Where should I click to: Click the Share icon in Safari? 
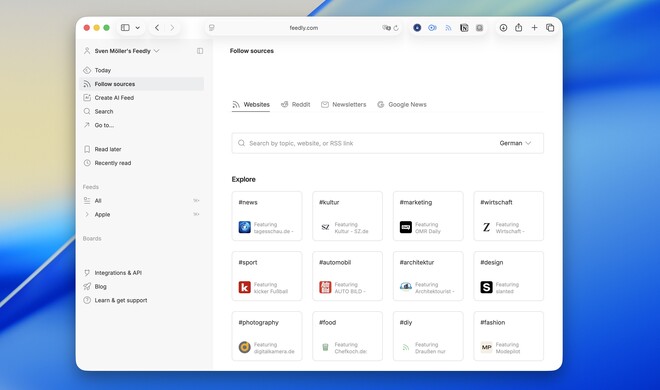pyautogui.click(x=519, y=27)
